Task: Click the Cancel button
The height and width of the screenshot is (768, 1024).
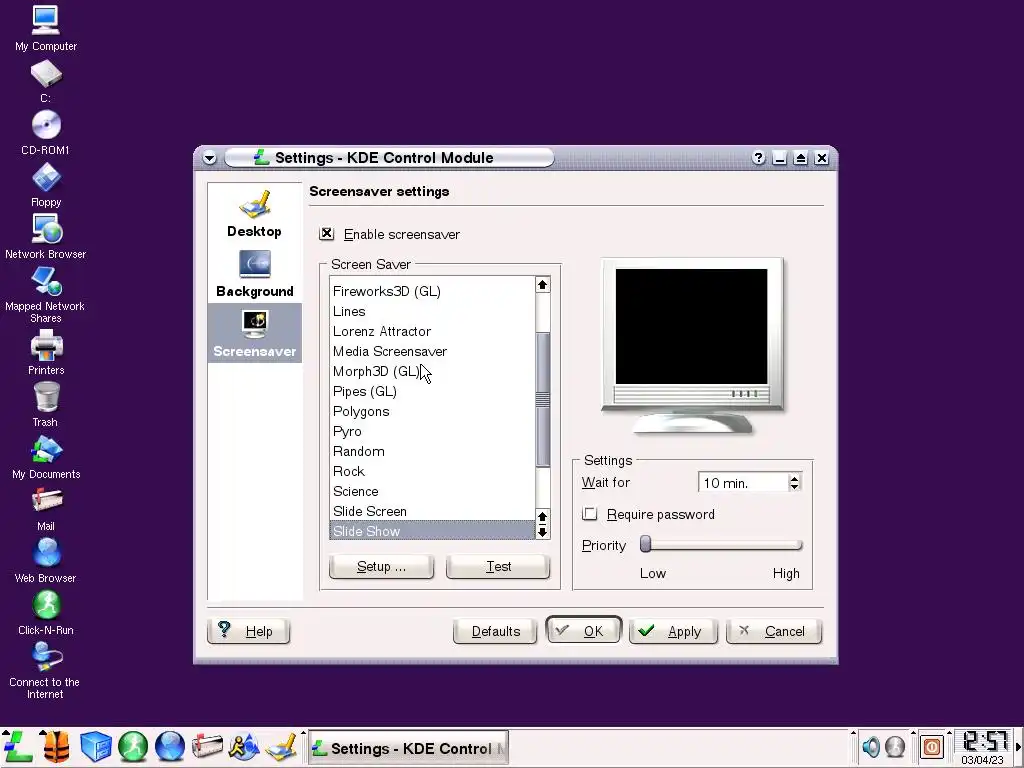Action: tap(774, 631)
